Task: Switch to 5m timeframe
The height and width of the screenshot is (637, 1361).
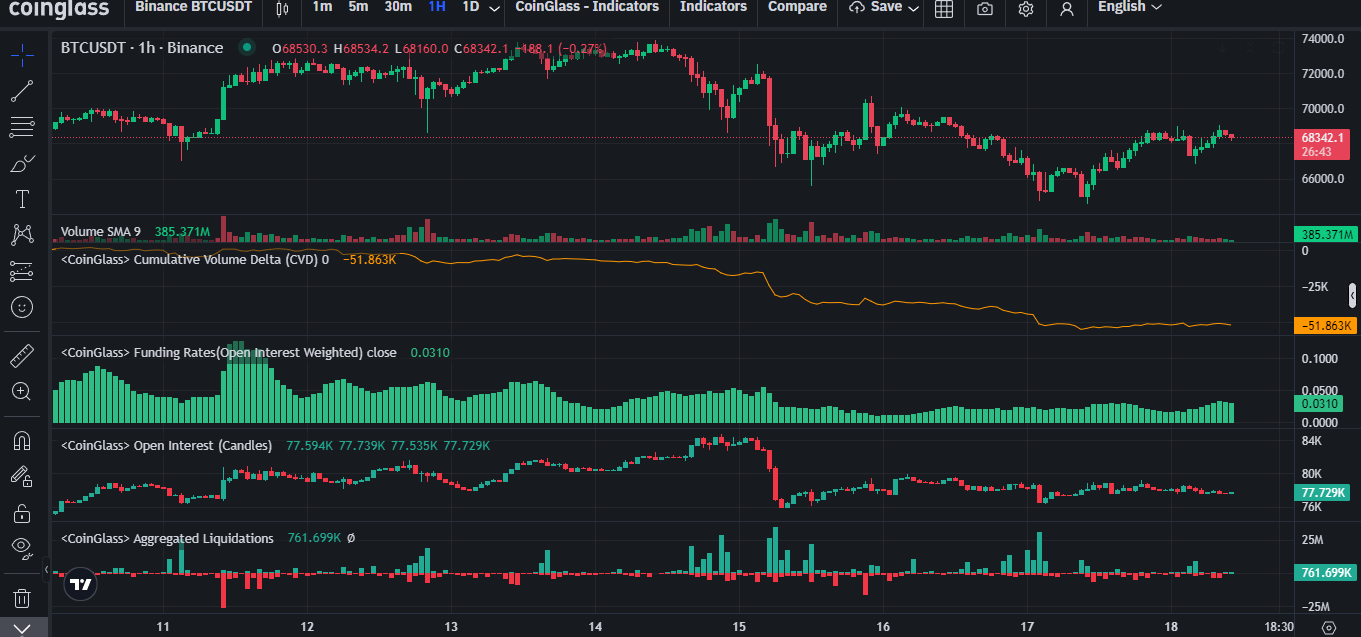Action: (358, 7)
